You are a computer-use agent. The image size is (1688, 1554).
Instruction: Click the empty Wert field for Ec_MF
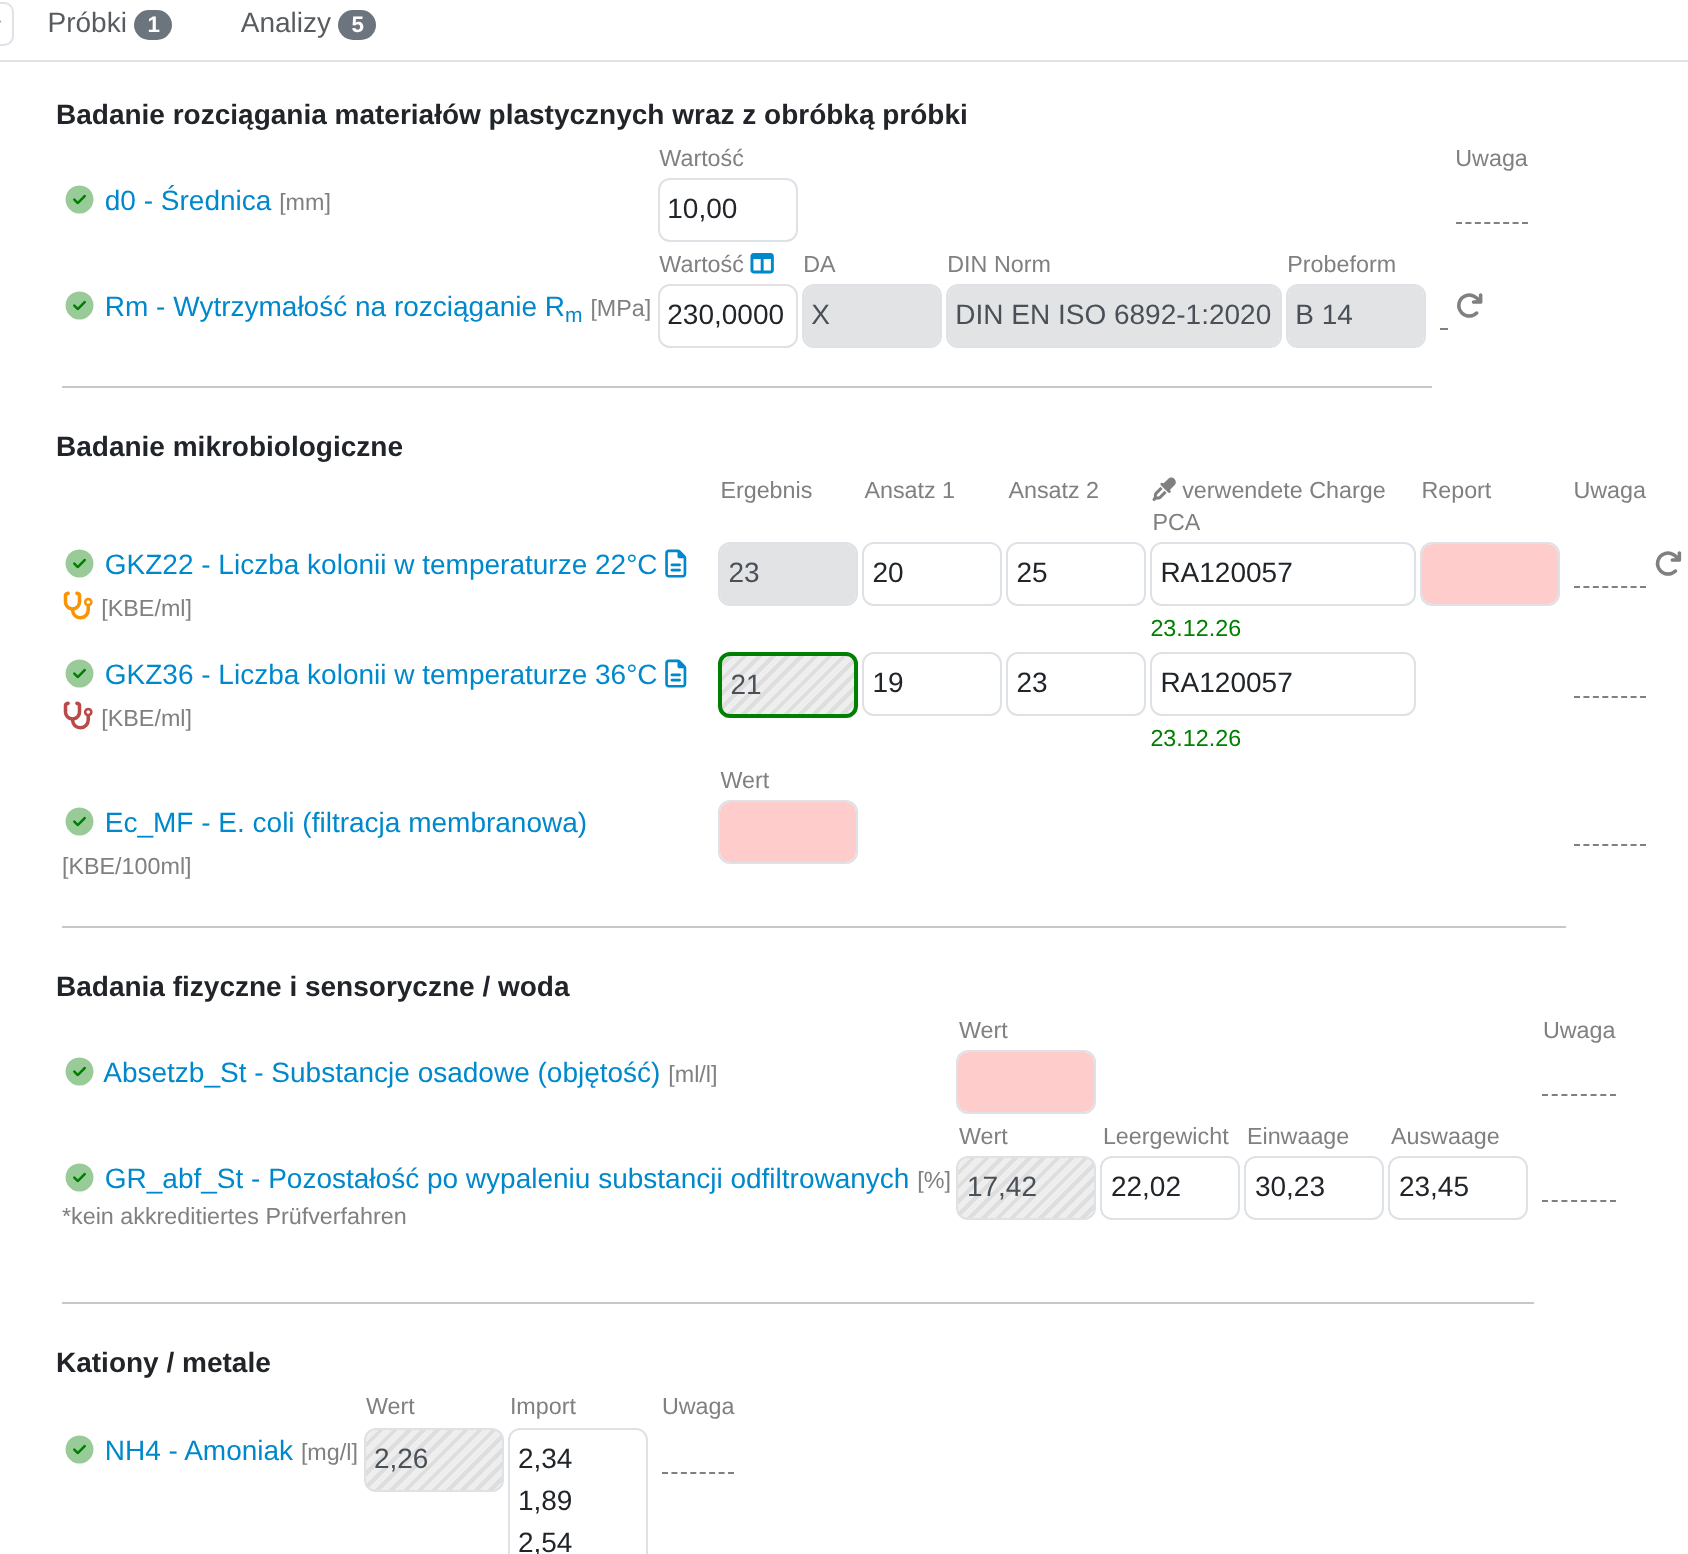tap(788, 832)
